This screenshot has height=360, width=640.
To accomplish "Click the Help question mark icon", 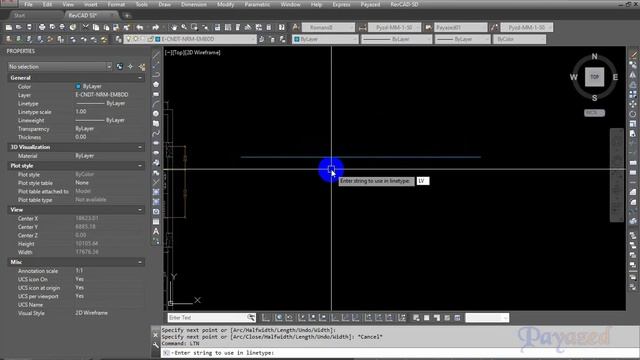I will coord(282,27).
